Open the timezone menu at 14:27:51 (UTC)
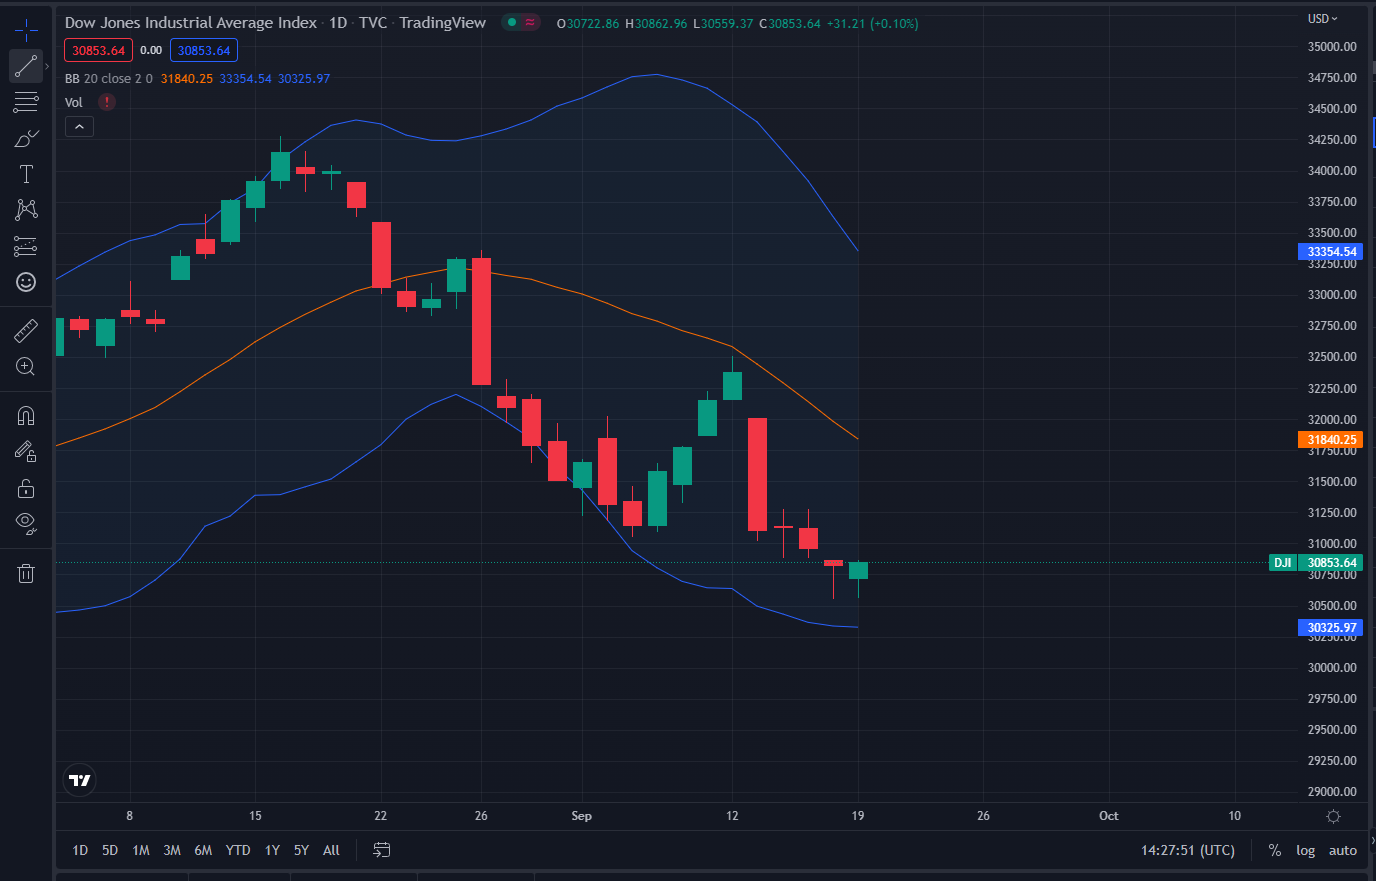Viewport: 1376px width, 881px height. [x=1187, y=850]
